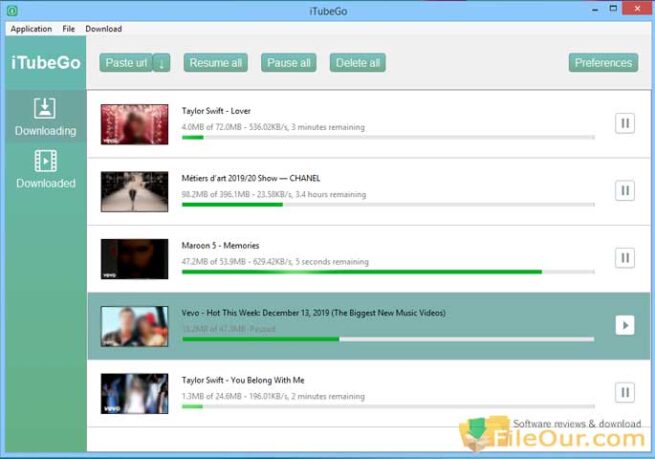Click the CHANEL show thumbnail
Screen dimensions: 655x459
pyautogui.click(x=135, y=192)
